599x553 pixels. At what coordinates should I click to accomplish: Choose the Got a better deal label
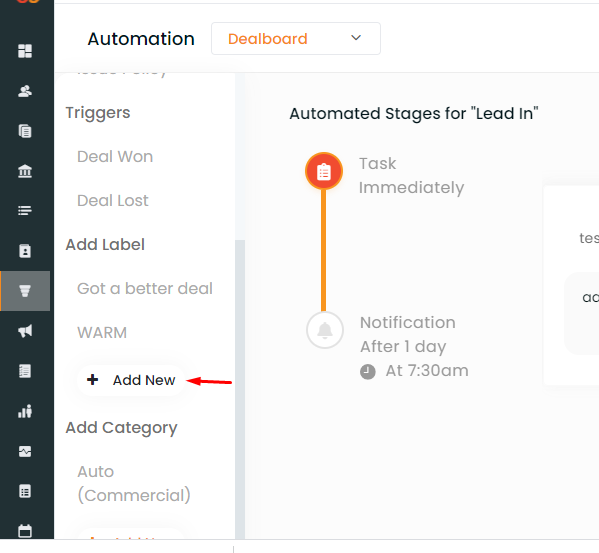pyautogui.click(x=145, y=288)
